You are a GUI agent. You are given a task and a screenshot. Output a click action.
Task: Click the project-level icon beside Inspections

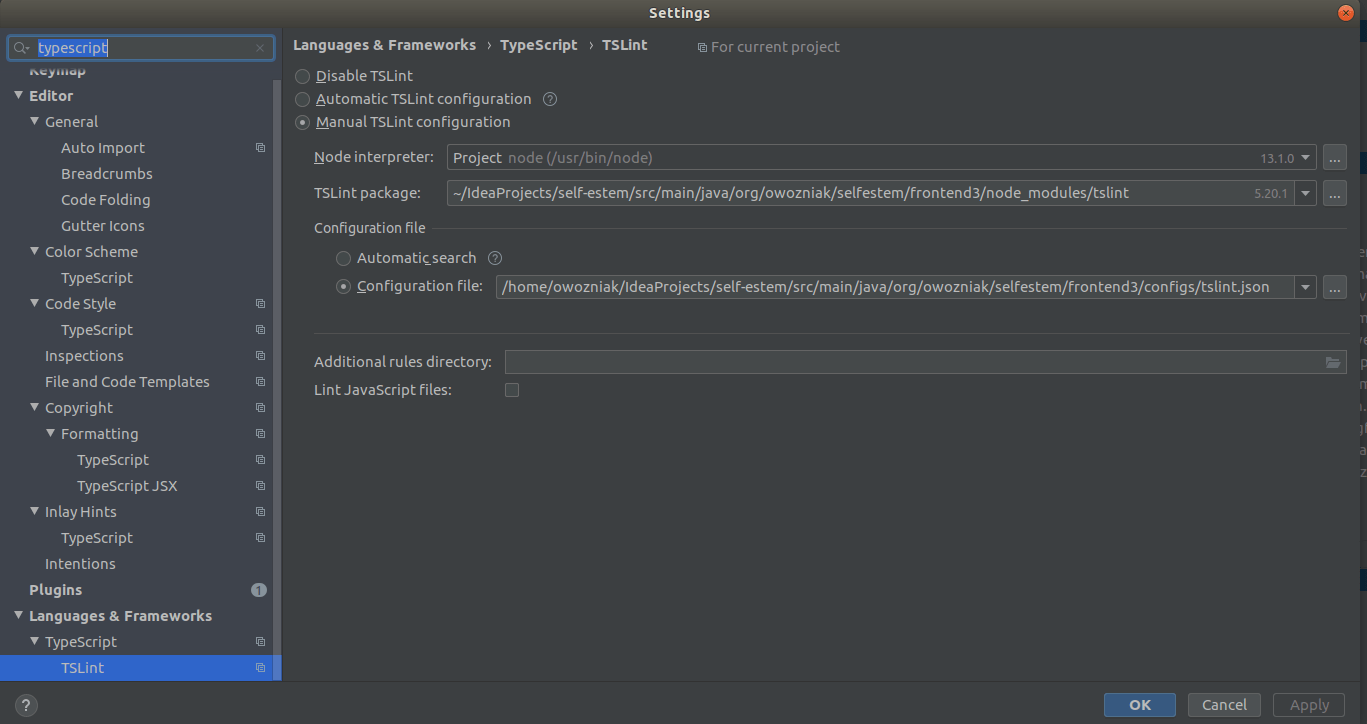(260, 356)
